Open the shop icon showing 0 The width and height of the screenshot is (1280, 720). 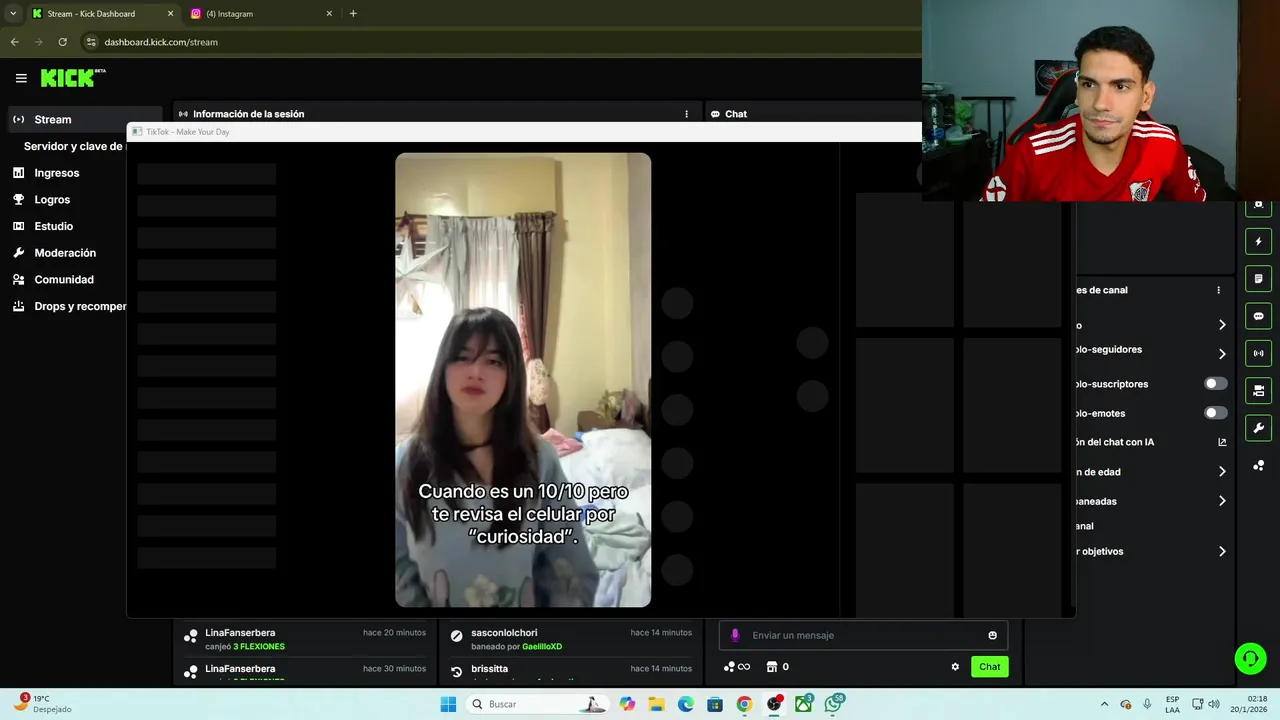pos(777,667)
